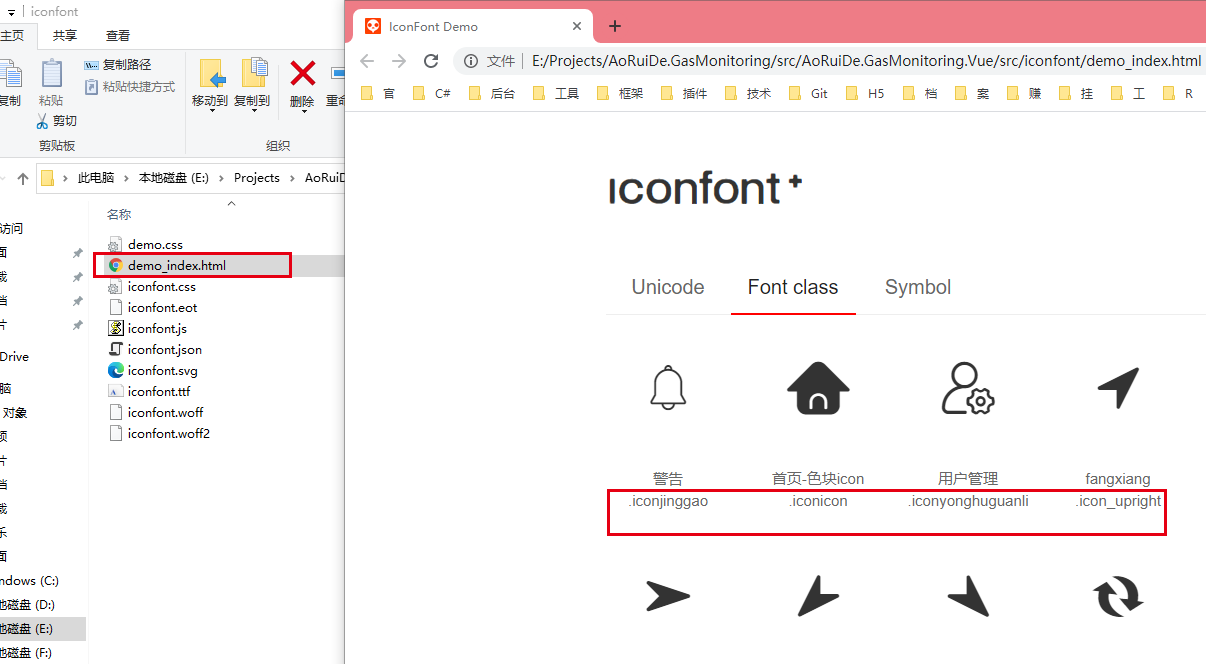Screen dimensions: 1206x664
Task: Click the site info icon in address bar
Action: click(471, 61)
